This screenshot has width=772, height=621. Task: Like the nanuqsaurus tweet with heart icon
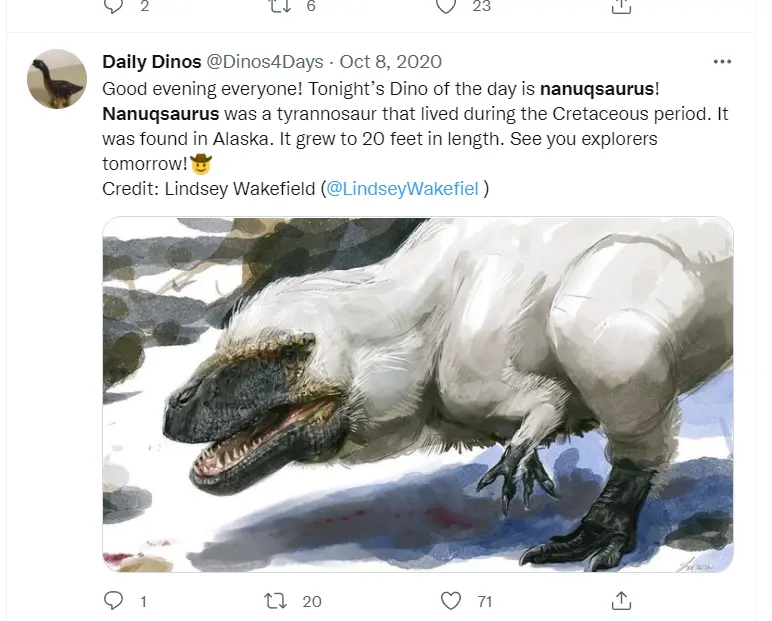[x=452, y=600]
